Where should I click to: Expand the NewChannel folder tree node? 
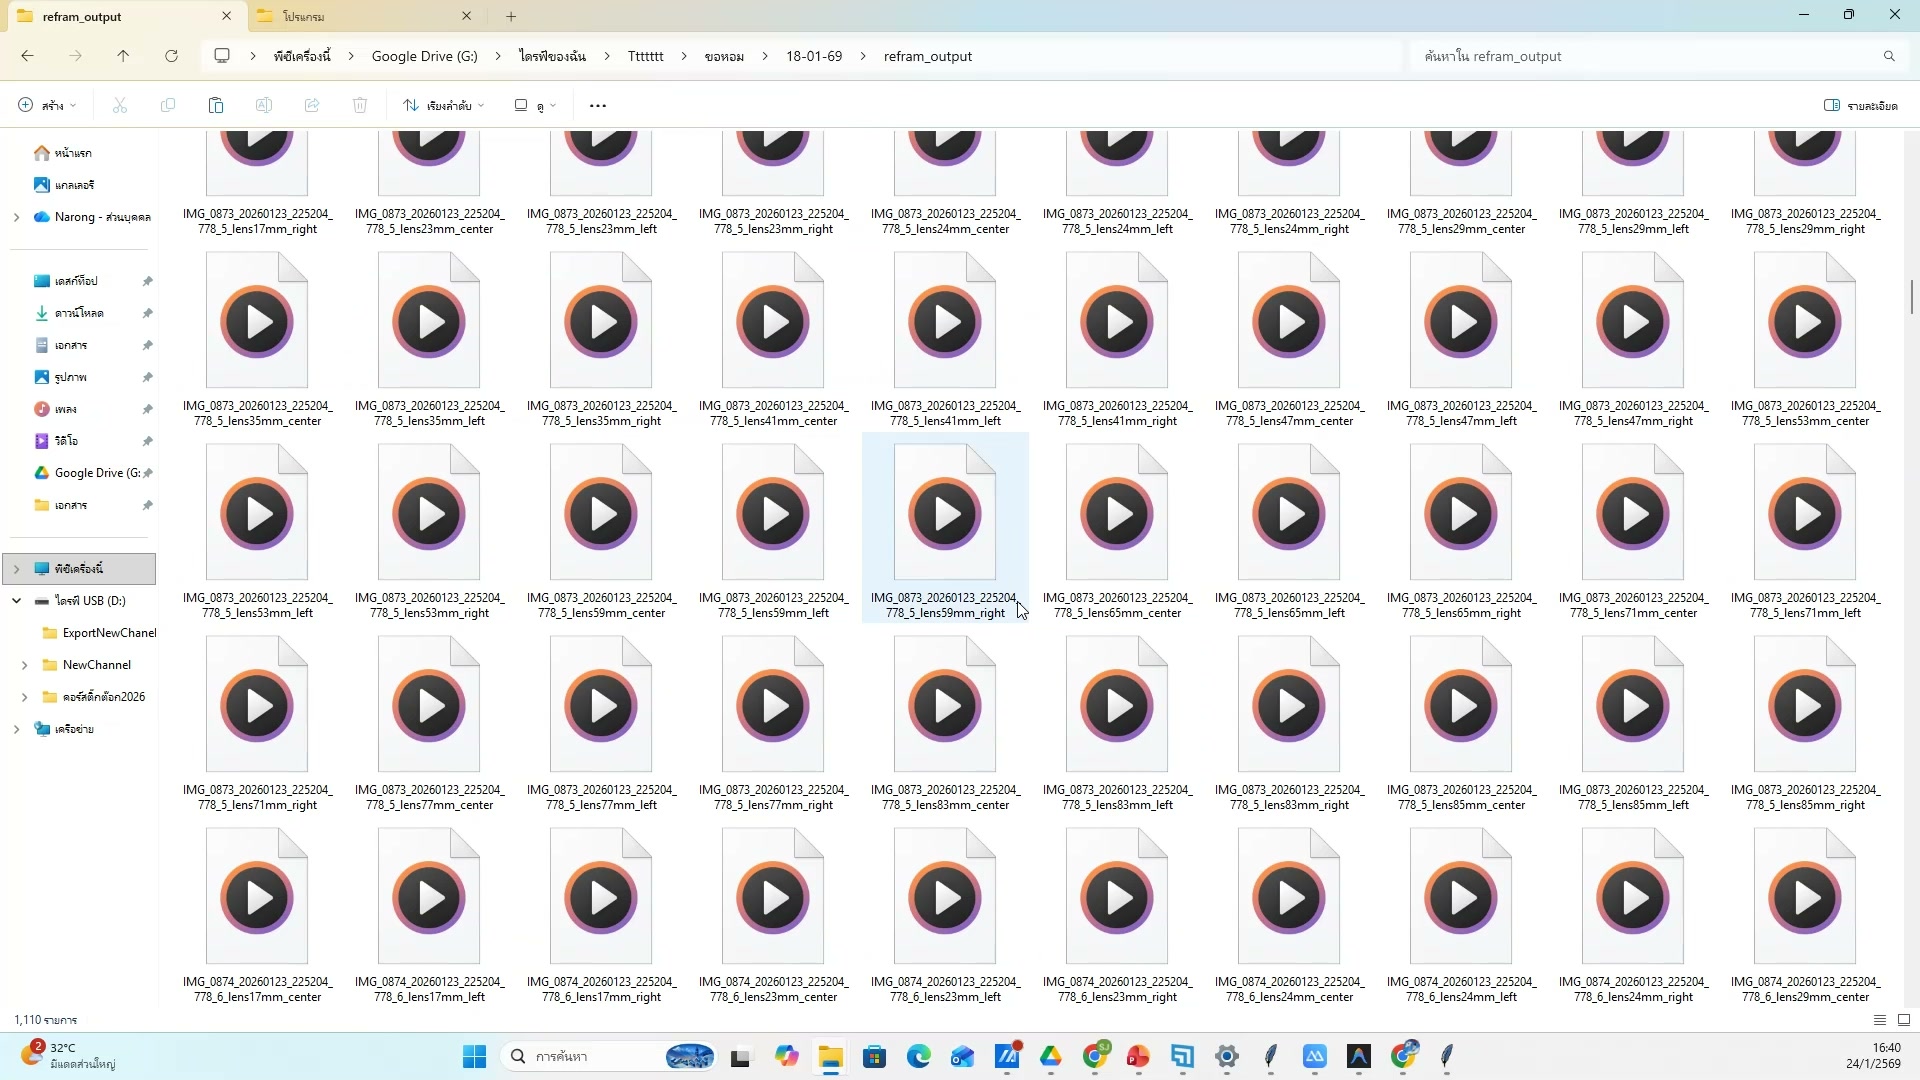coord(24,665)
